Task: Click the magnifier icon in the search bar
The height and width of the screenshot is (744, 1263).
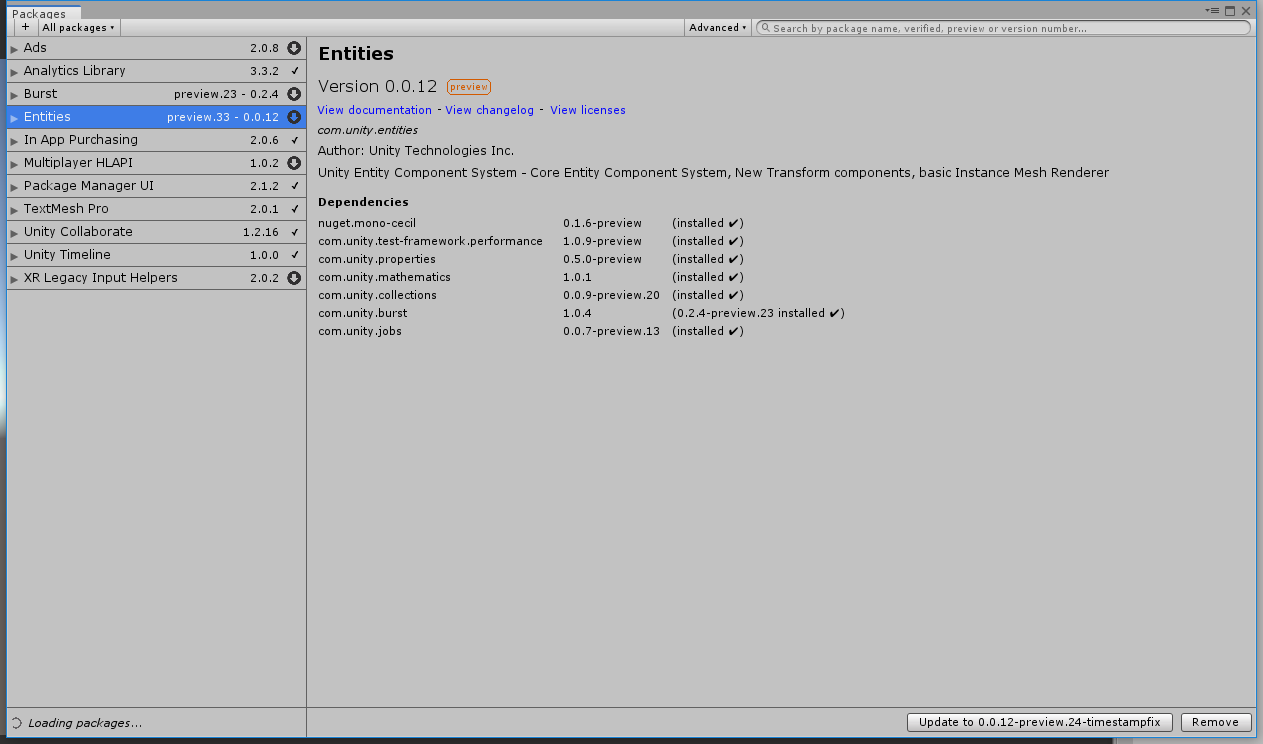Action: click(x=765, y=28)
